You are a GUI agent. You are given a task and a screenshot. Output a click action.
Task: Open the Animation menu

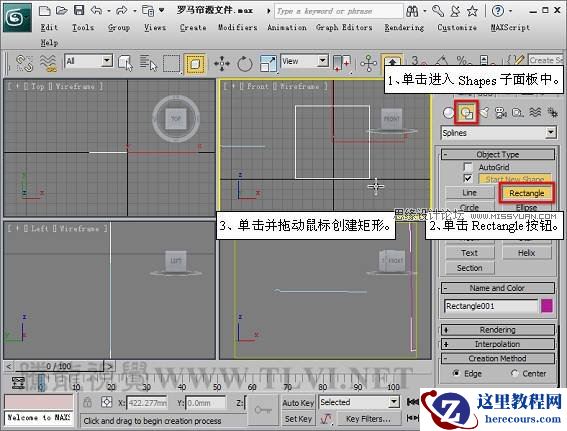pos(287,27)
